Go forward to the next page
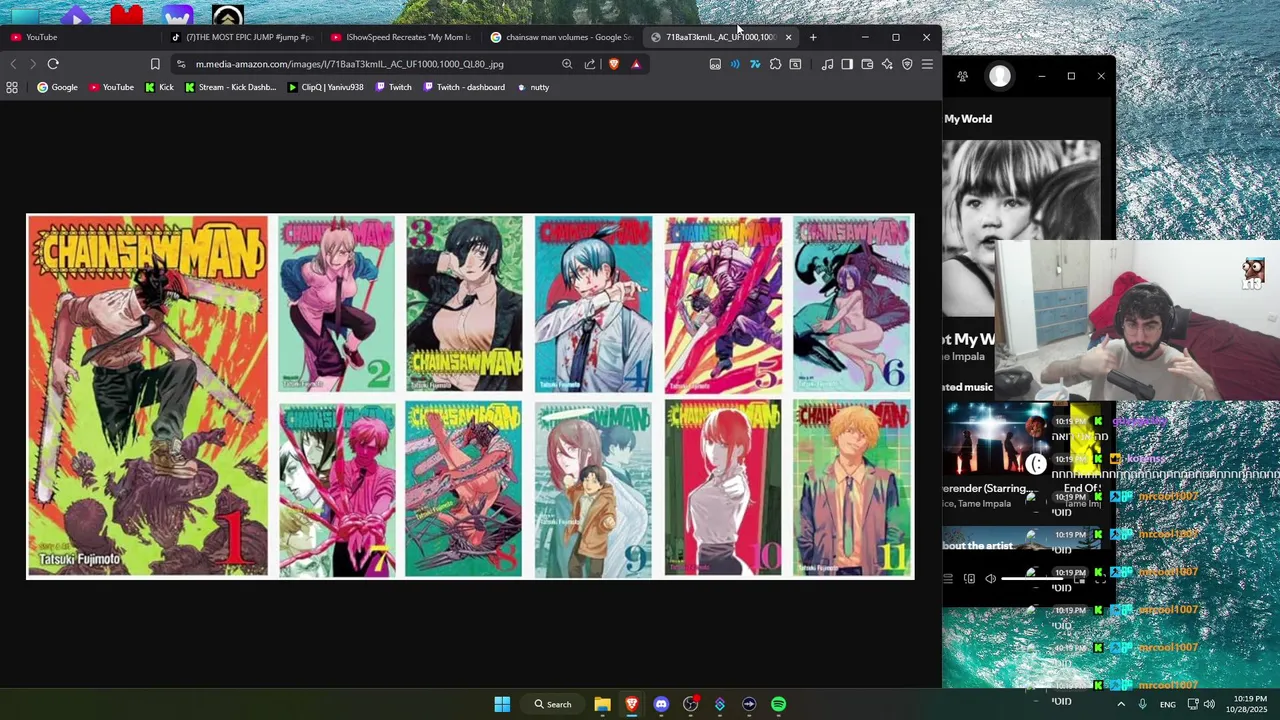1280x720 pixels. (33, 64)
